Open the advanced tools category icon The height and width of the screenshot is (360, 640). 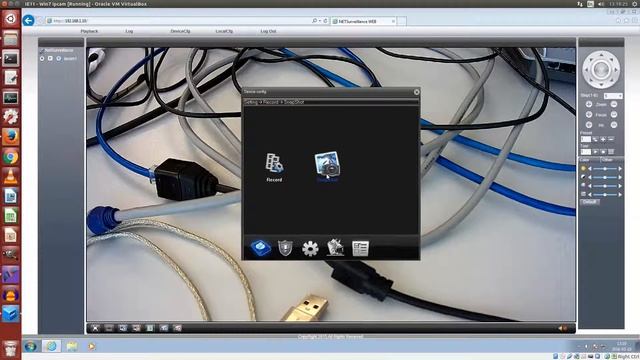(335, 248)
